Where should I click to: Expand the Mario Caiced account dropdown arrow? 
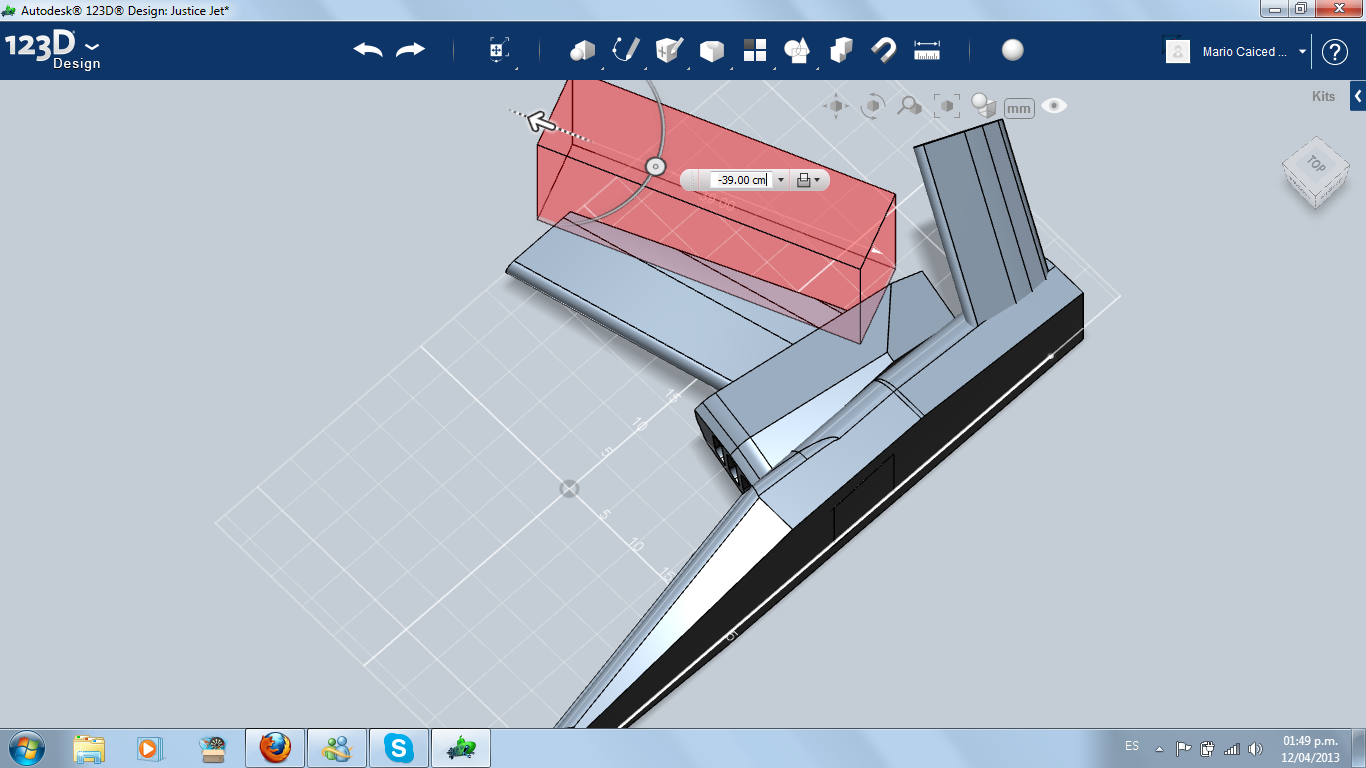(x=1303, y=52)
